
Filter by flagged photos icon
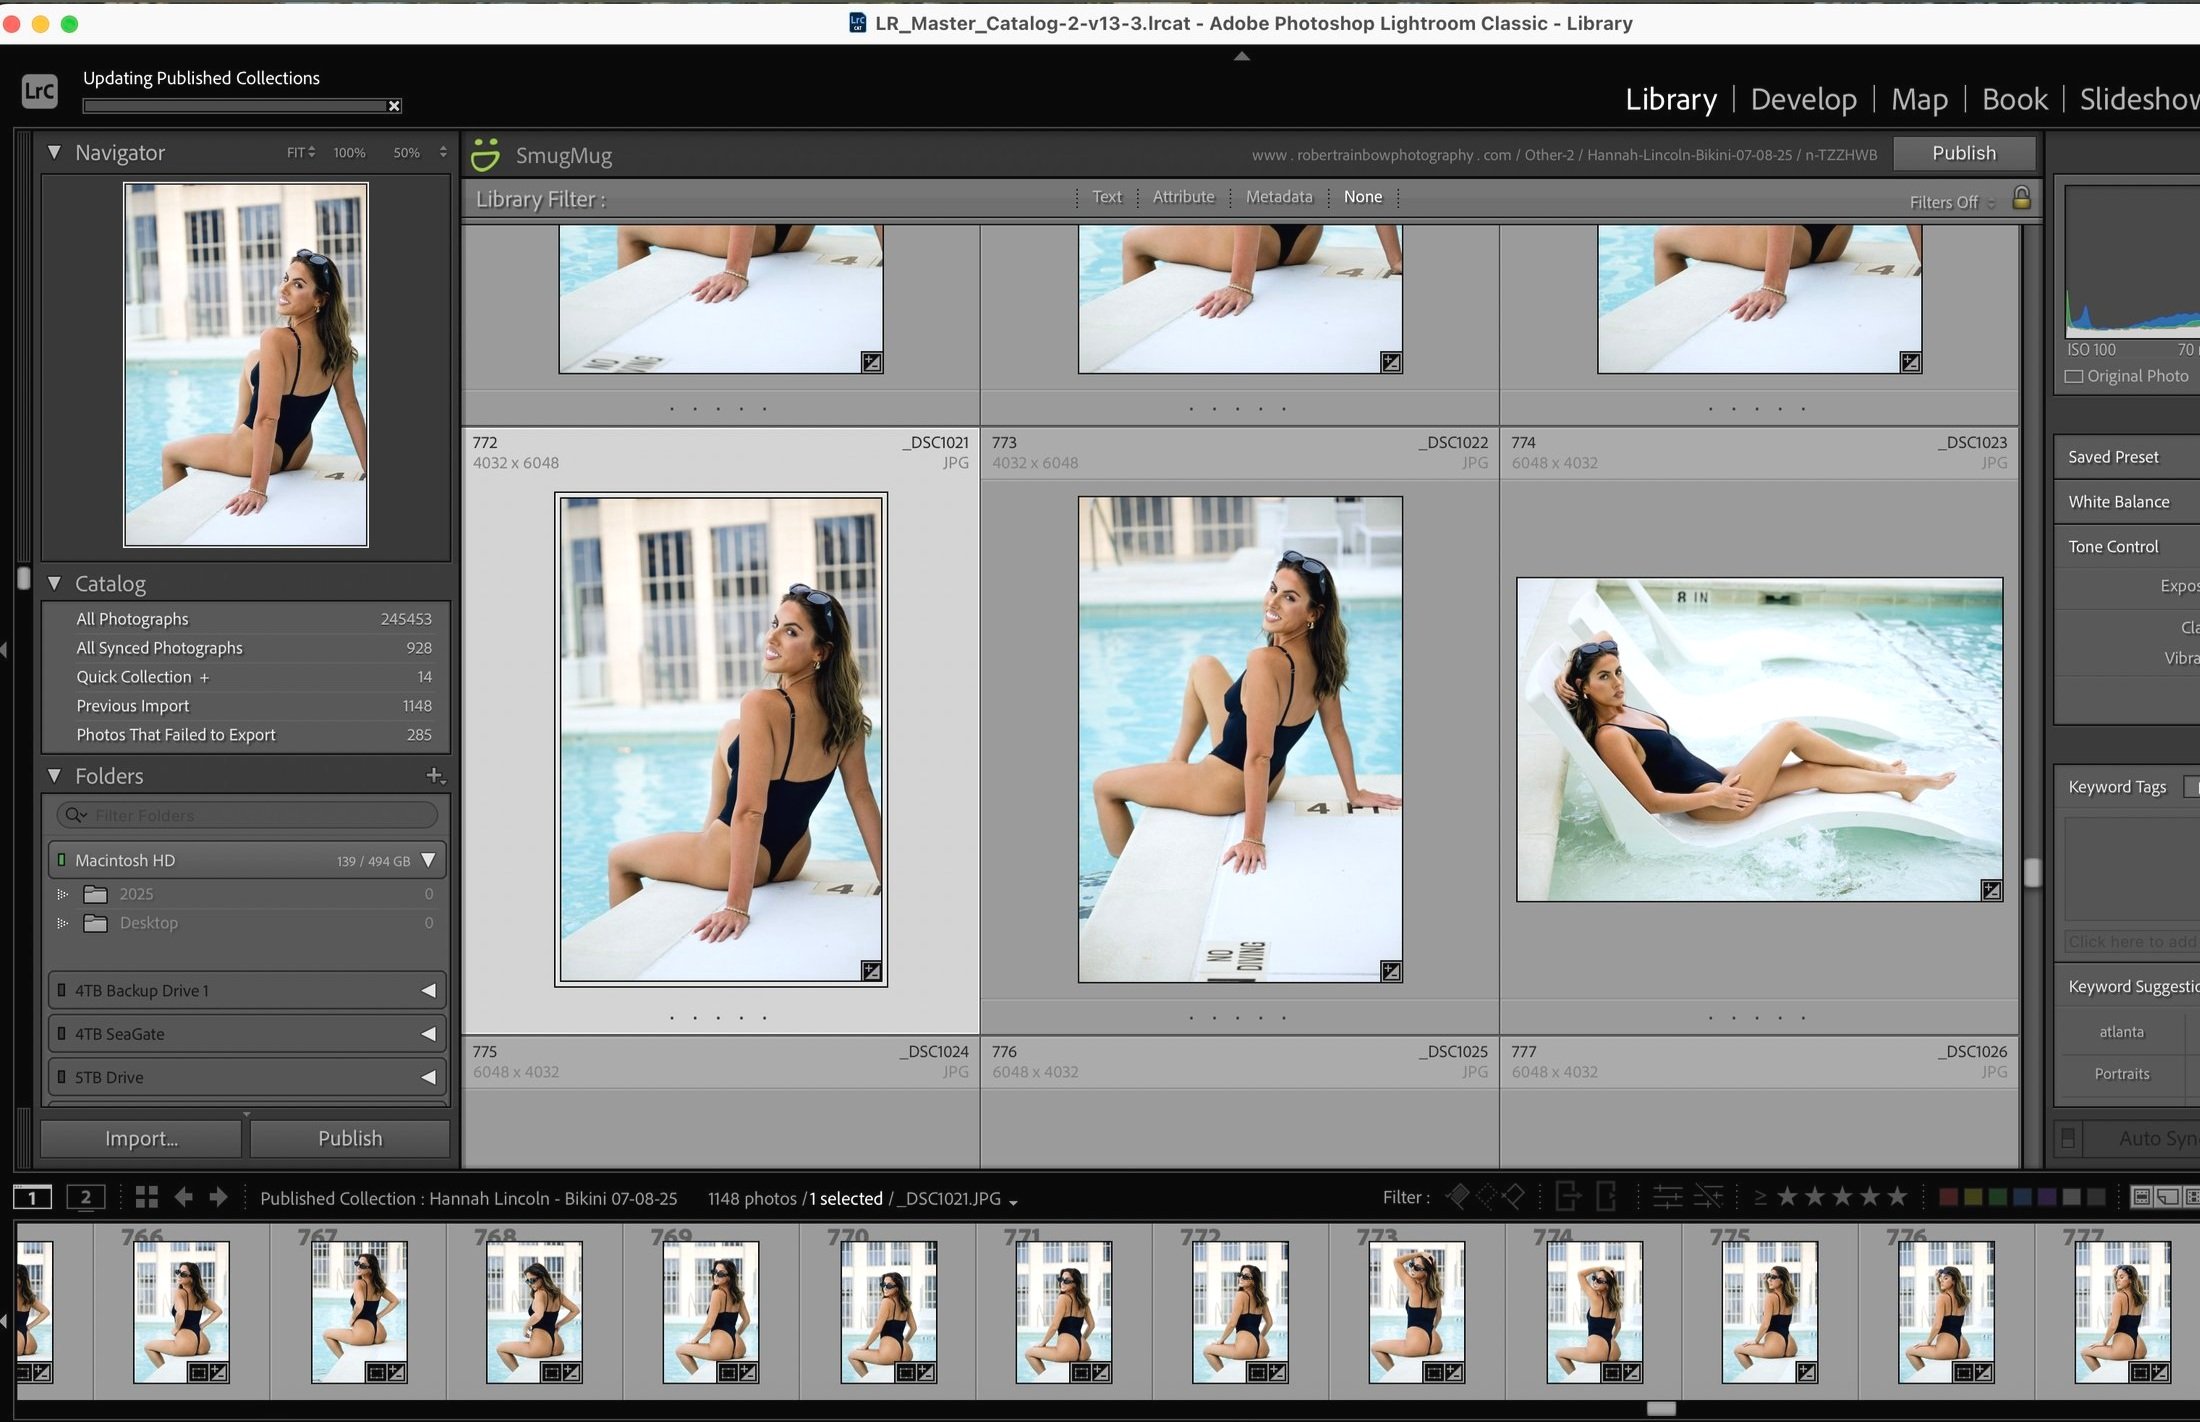pyautogui.click(x=1459, y=1196)
